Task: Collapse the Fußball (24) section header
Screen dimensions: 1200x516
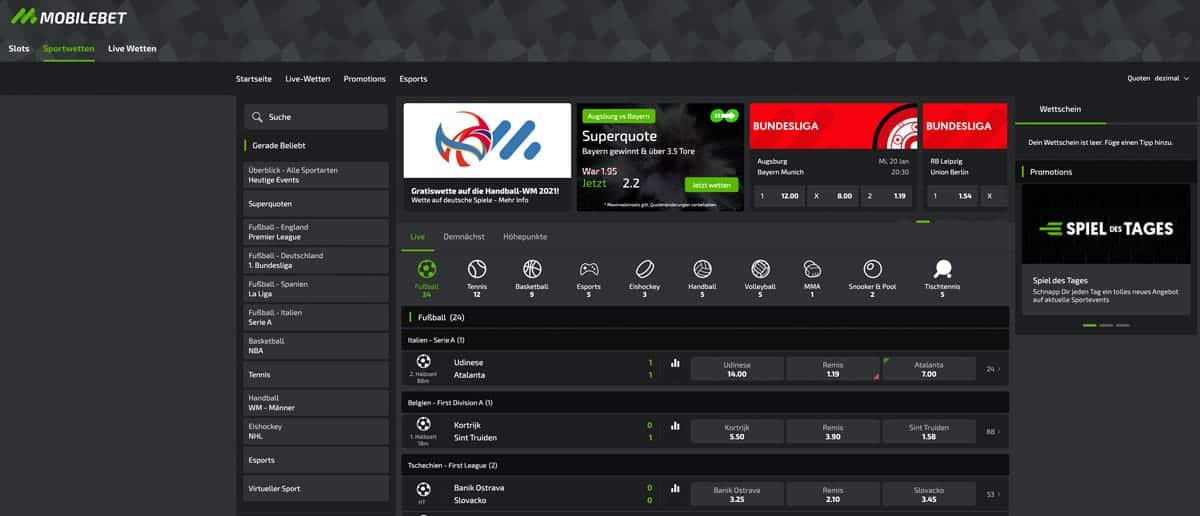Action: (705, 317)
